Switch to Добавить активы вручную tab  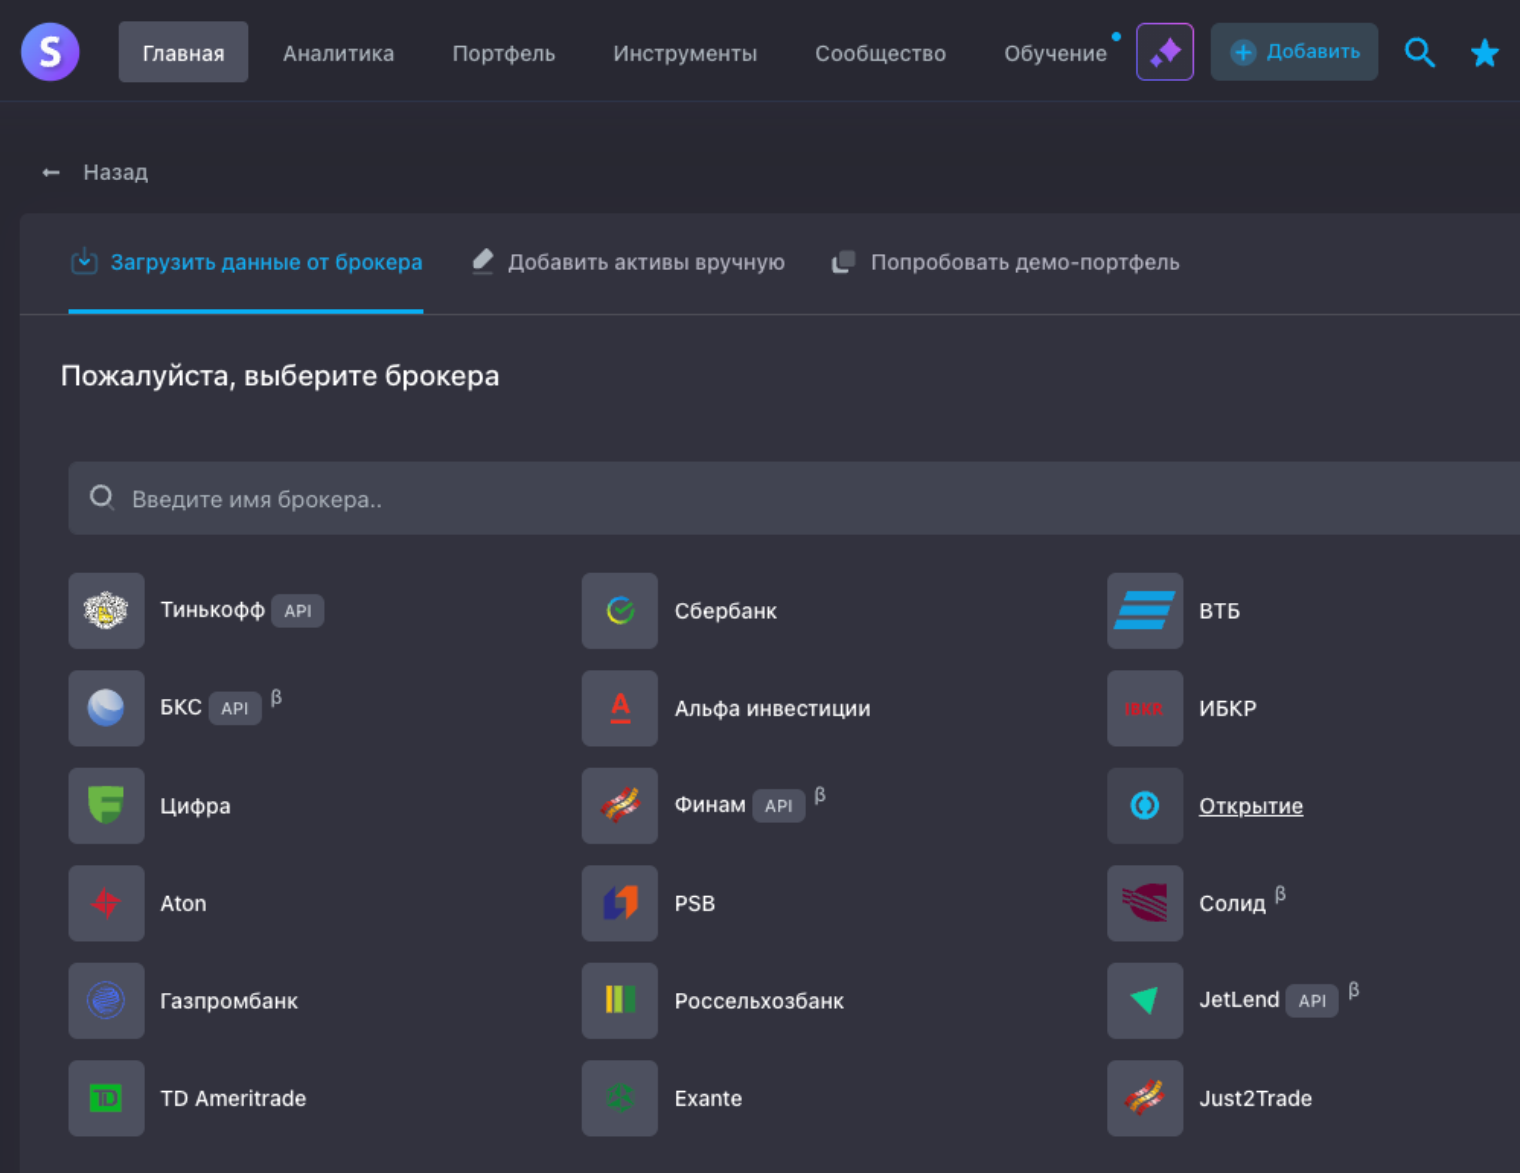click(x=628, y=262)
